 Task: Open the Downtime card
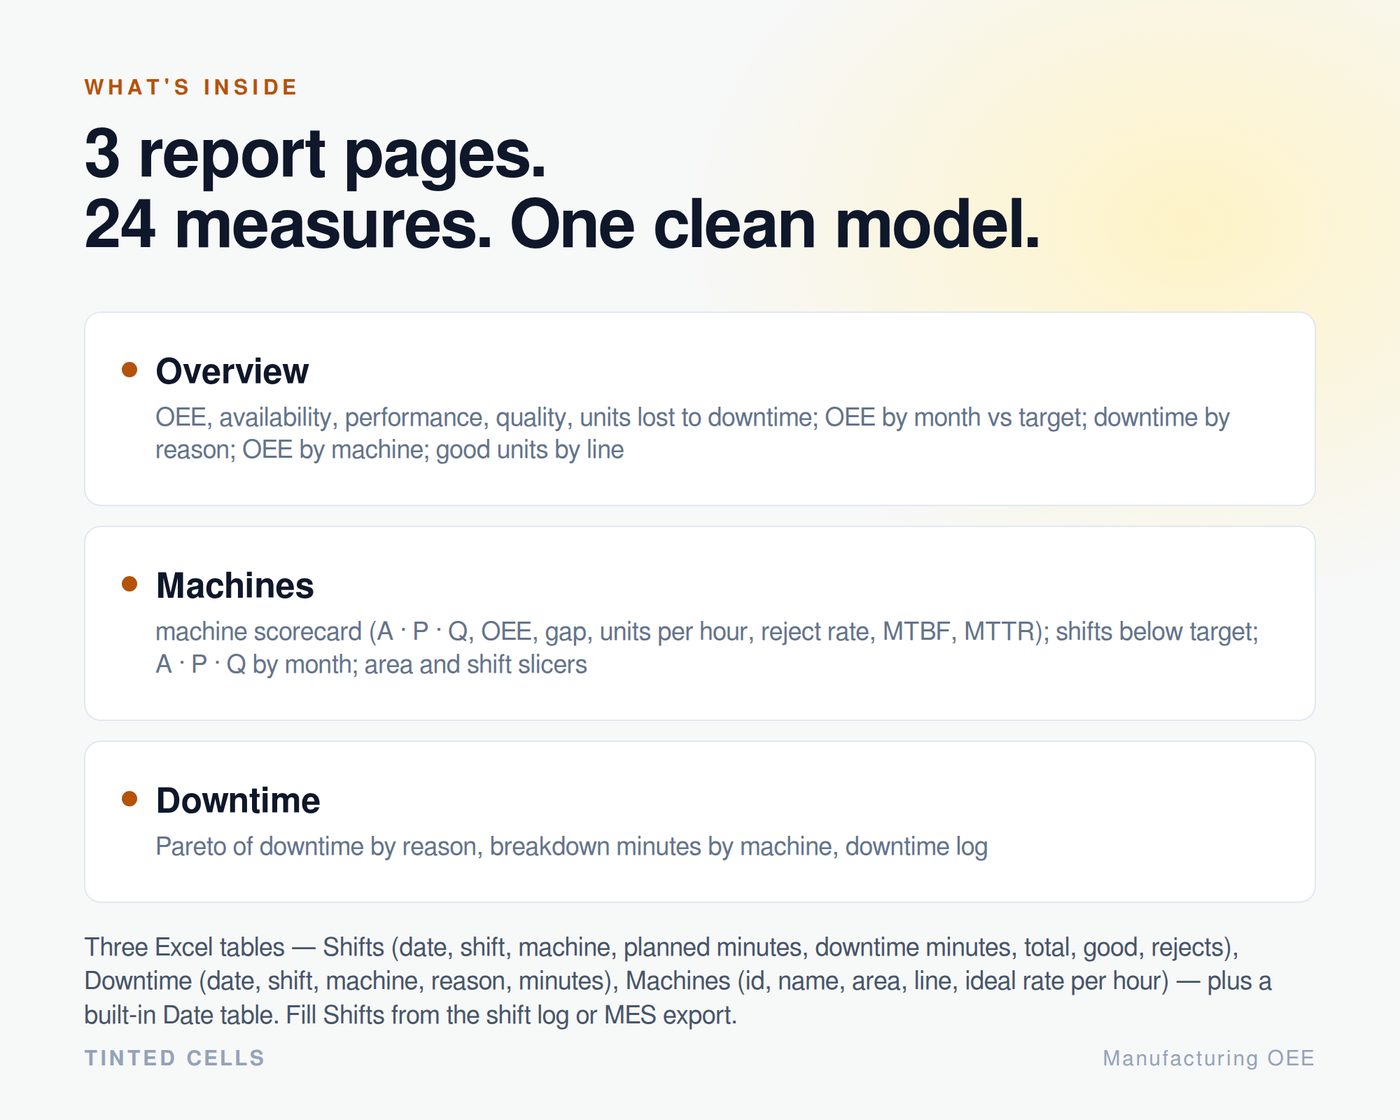click(700, 822)
